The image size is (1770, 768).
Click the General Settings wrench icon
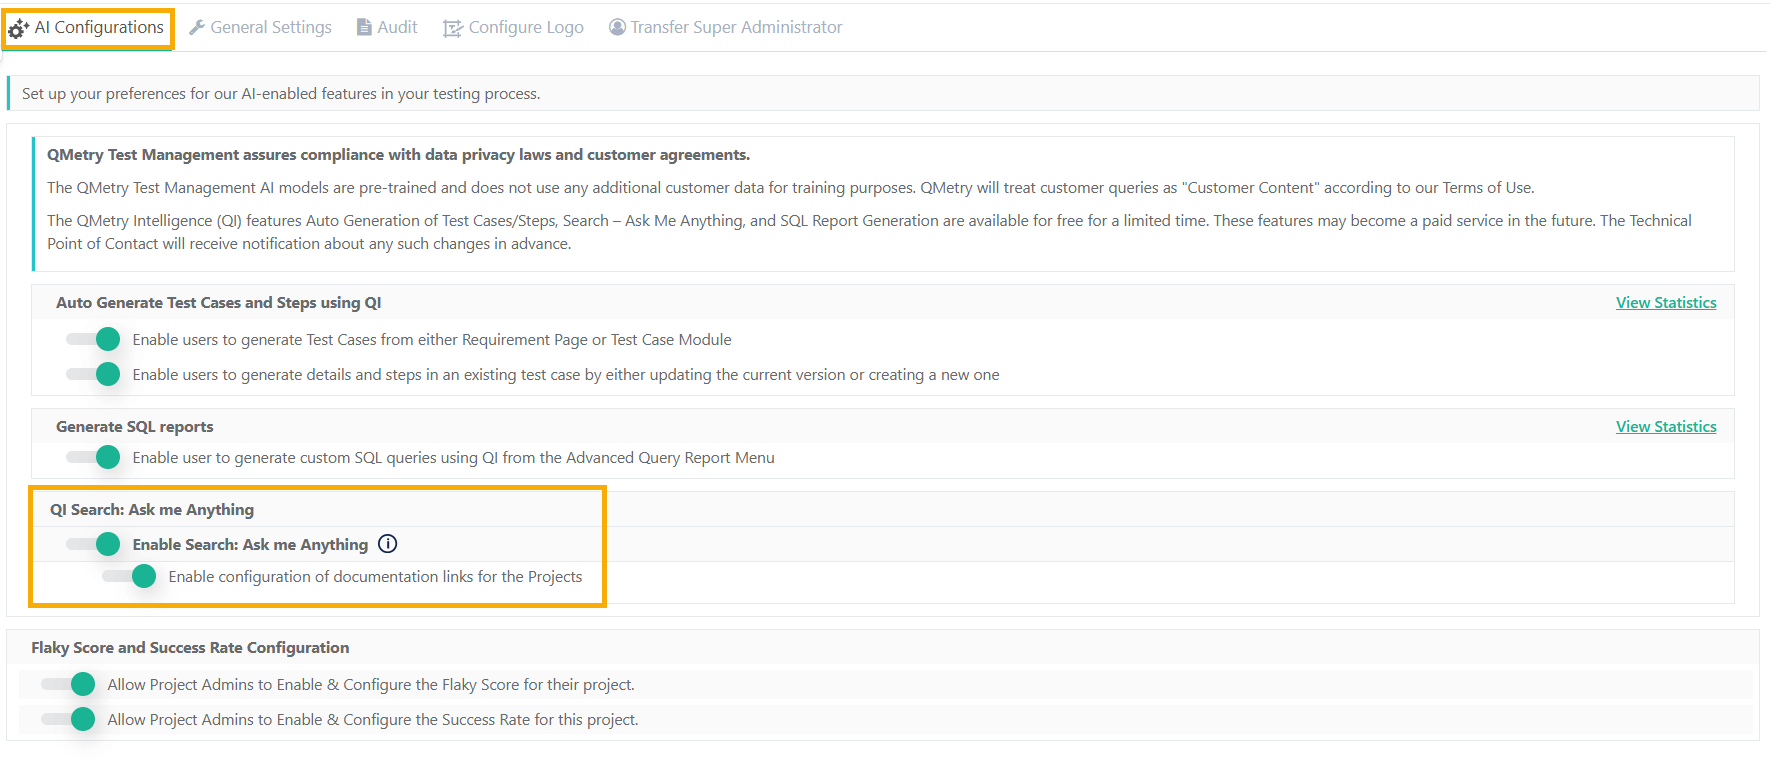(197, 28)
